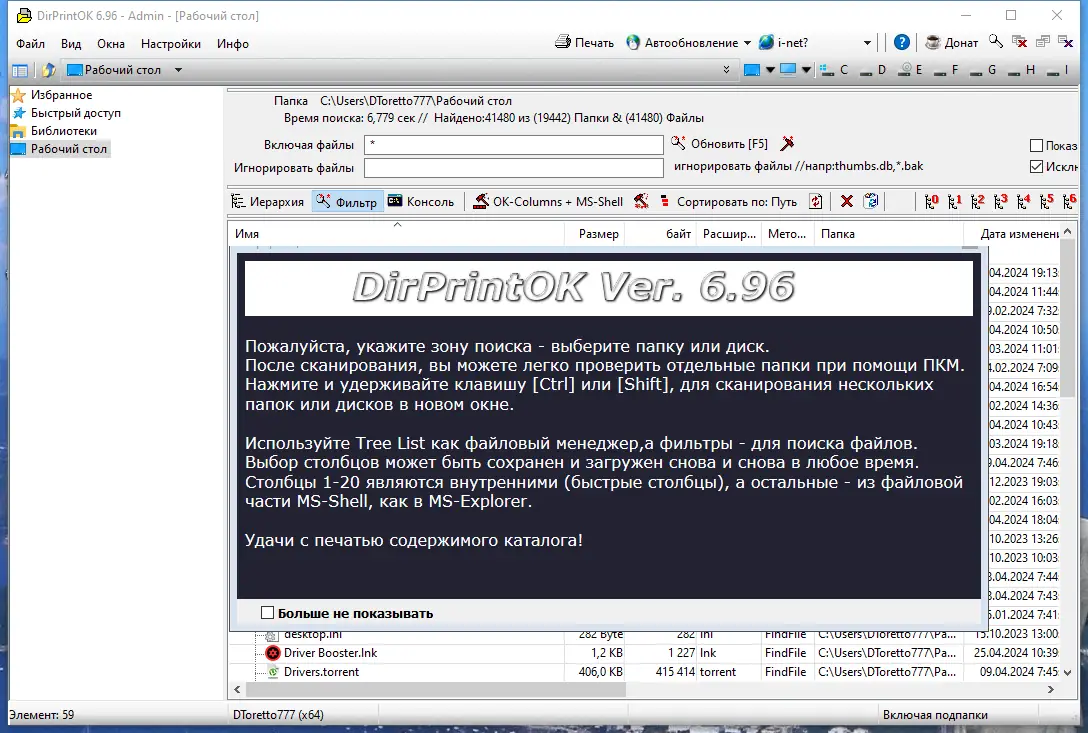Select Избранное in the left tree

[52, 95]
